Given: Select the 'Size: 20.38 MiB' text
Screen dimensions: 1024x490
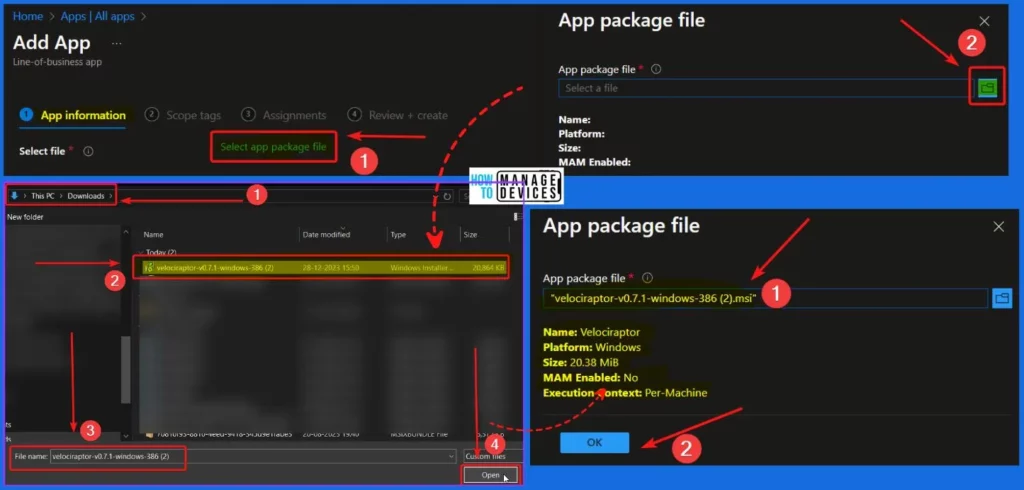Looking at the screenshot, I should [x=581, y=362].
